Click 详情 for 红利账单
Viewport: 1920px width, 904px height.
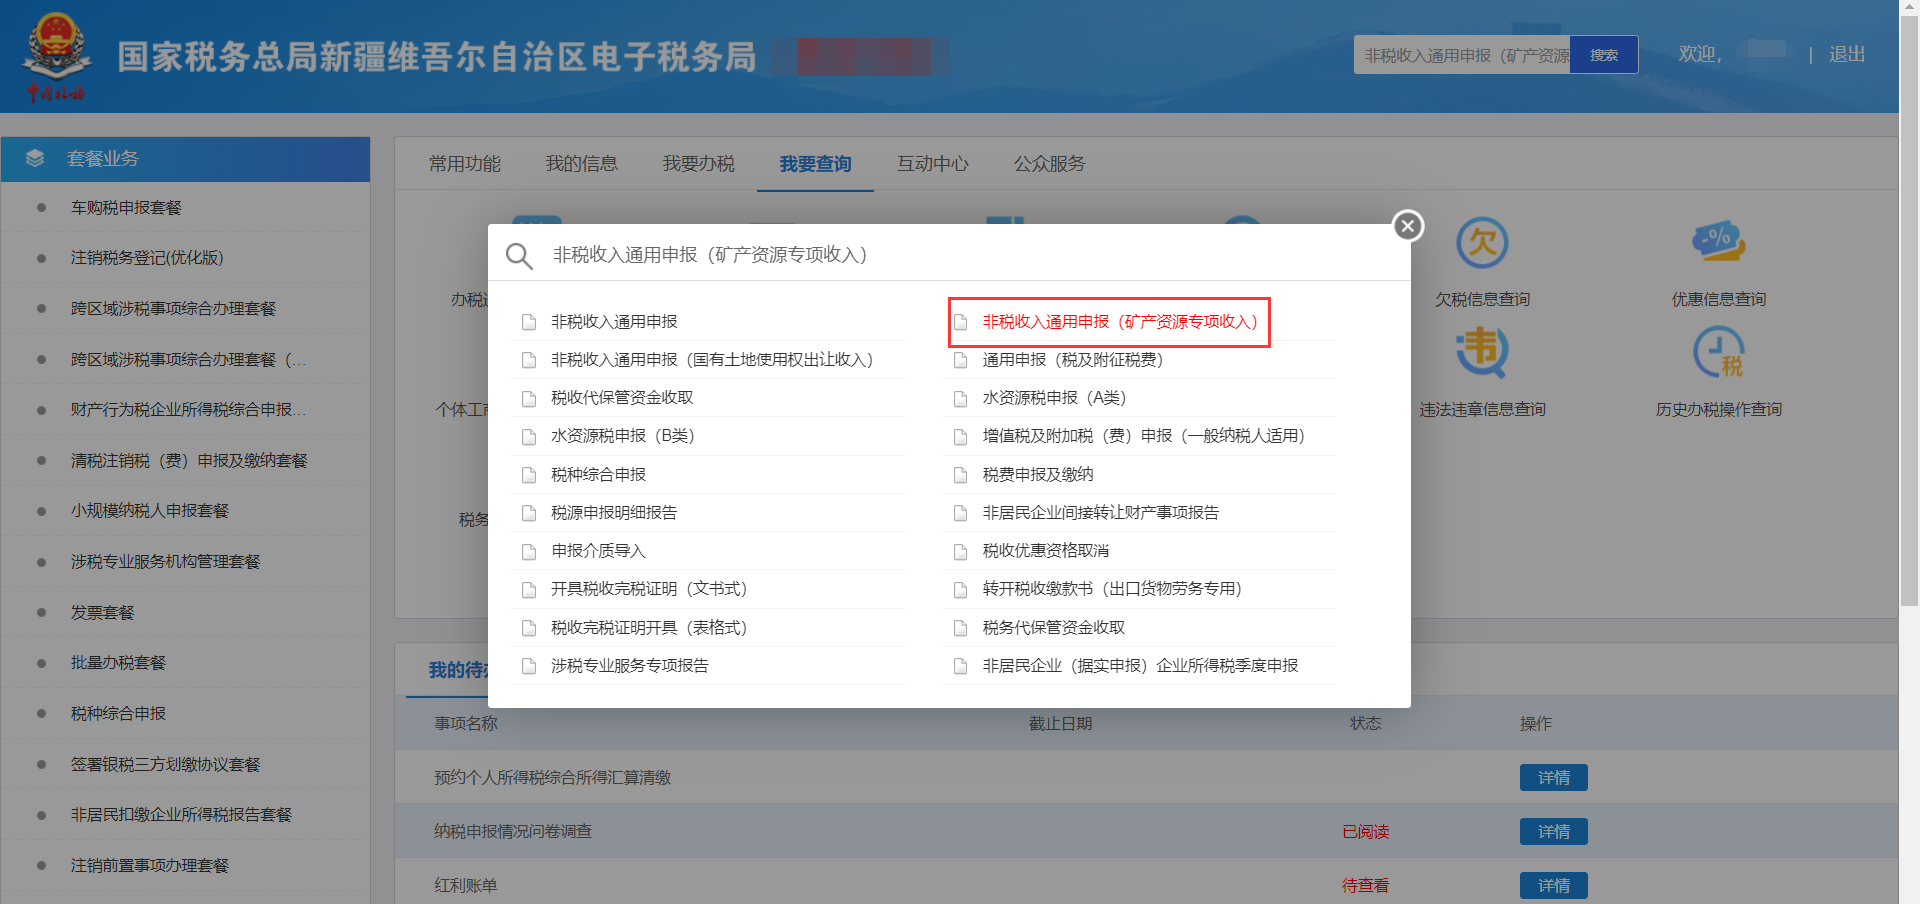[1554, 886]
